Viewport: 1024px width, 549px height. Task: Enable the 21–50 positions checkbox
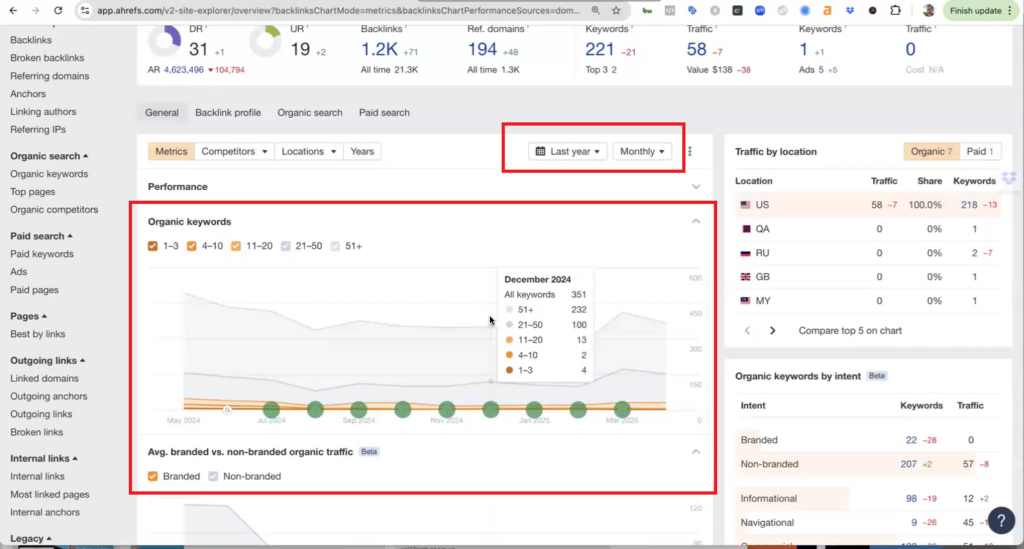coord(285,246)
